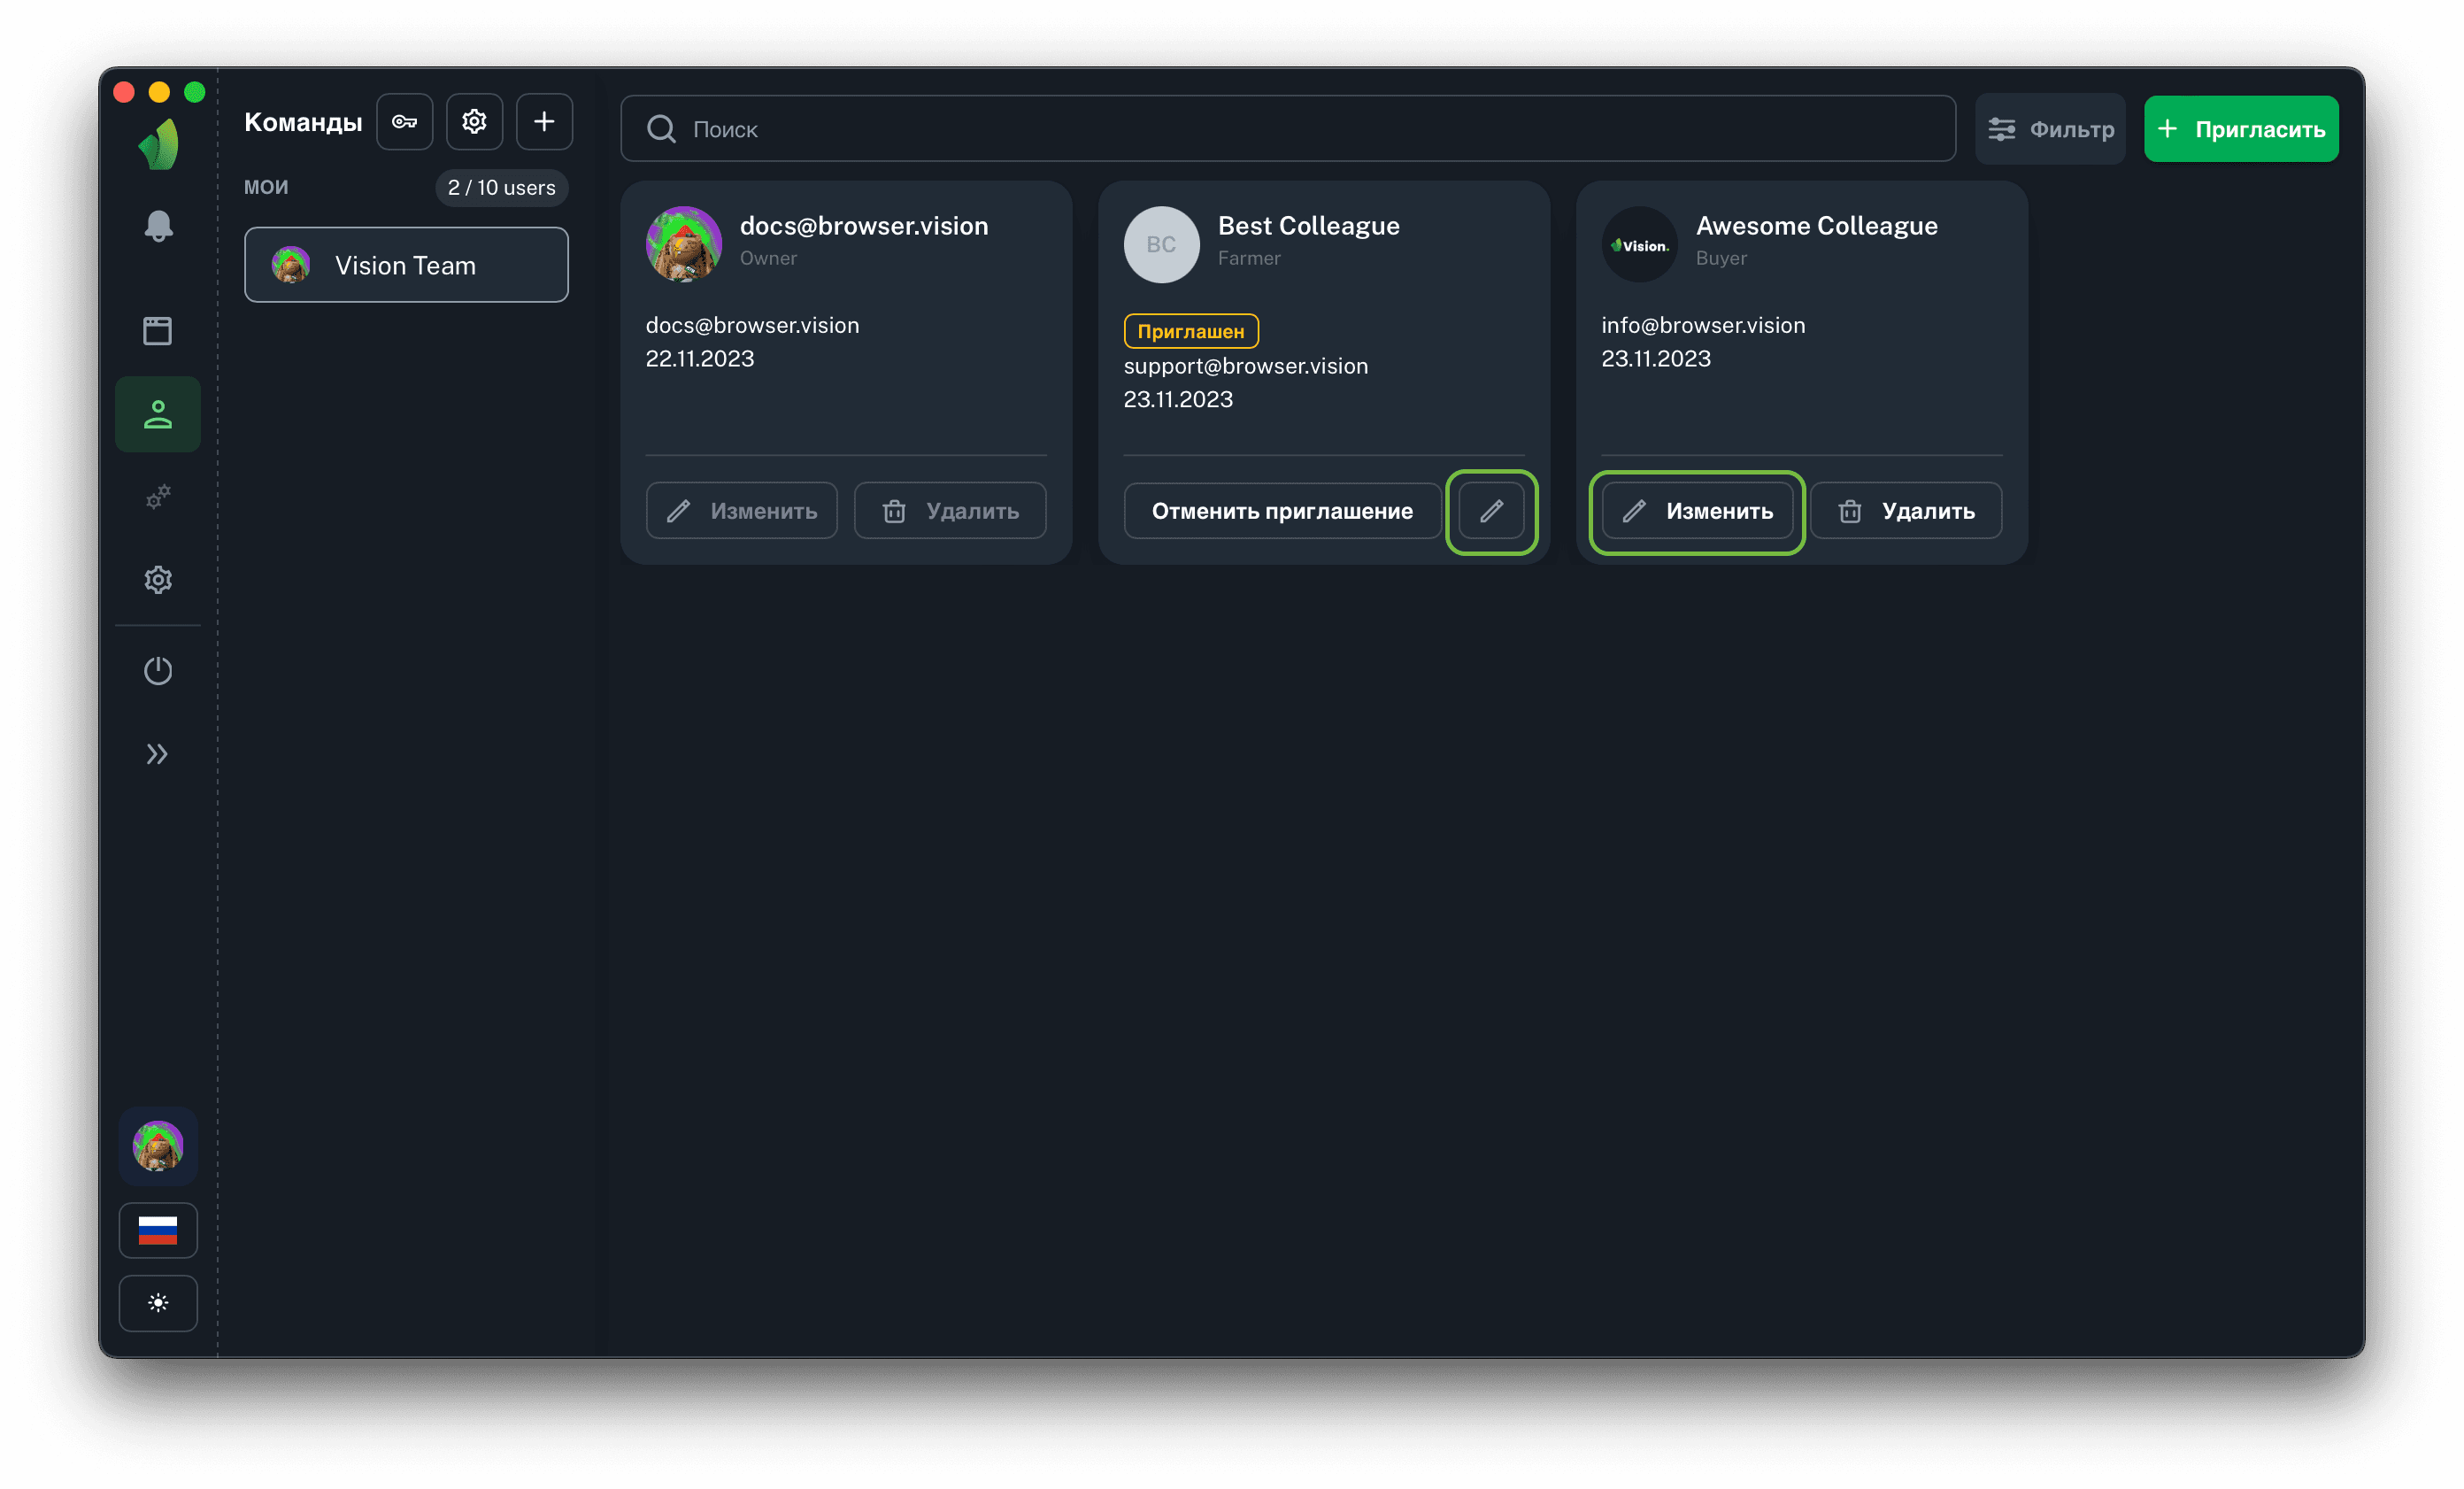Image resolution: width=2464 pixels, height=1489 pixels.
Task: Click pencil edit icon on Best Colleague card
Action: (x=1491, y=511)
